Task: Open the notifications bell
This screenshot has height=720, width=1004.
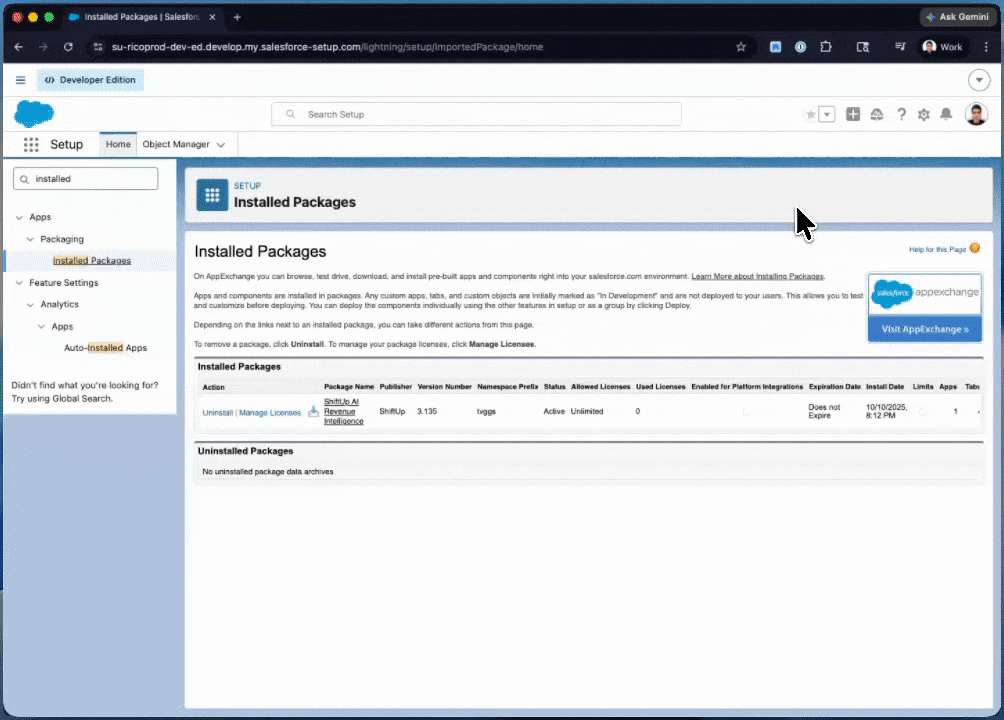Action: click(x=946, y=114)
